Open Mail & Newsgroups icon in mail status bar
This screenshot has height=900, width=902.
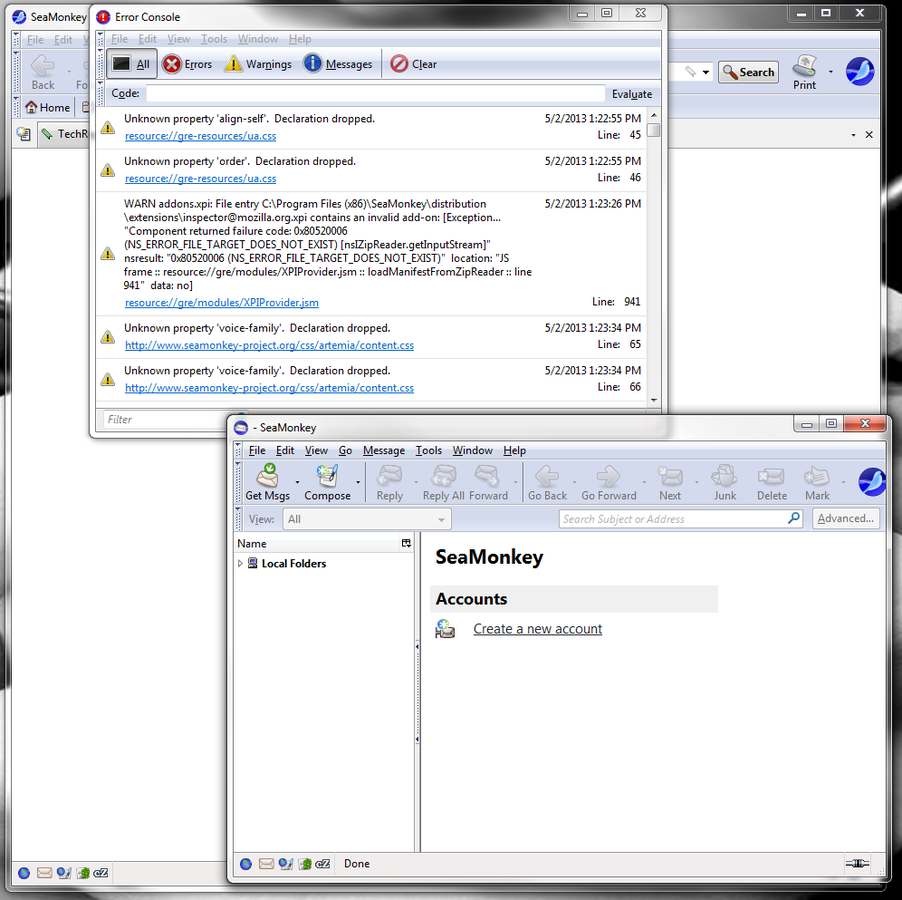266,864
